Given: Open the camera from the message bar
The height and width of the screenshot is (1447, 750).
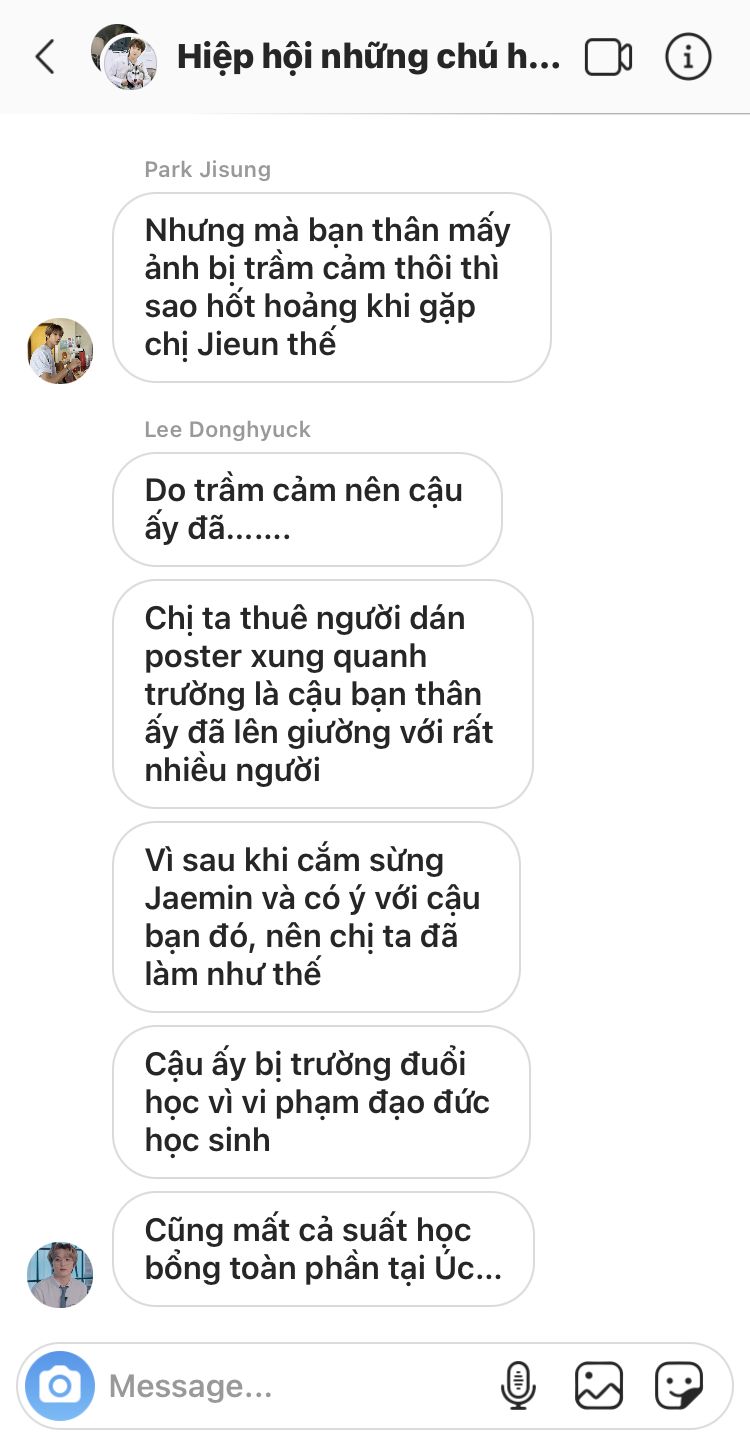Looking at the screenshot, I should click(x=60, y=1386).
